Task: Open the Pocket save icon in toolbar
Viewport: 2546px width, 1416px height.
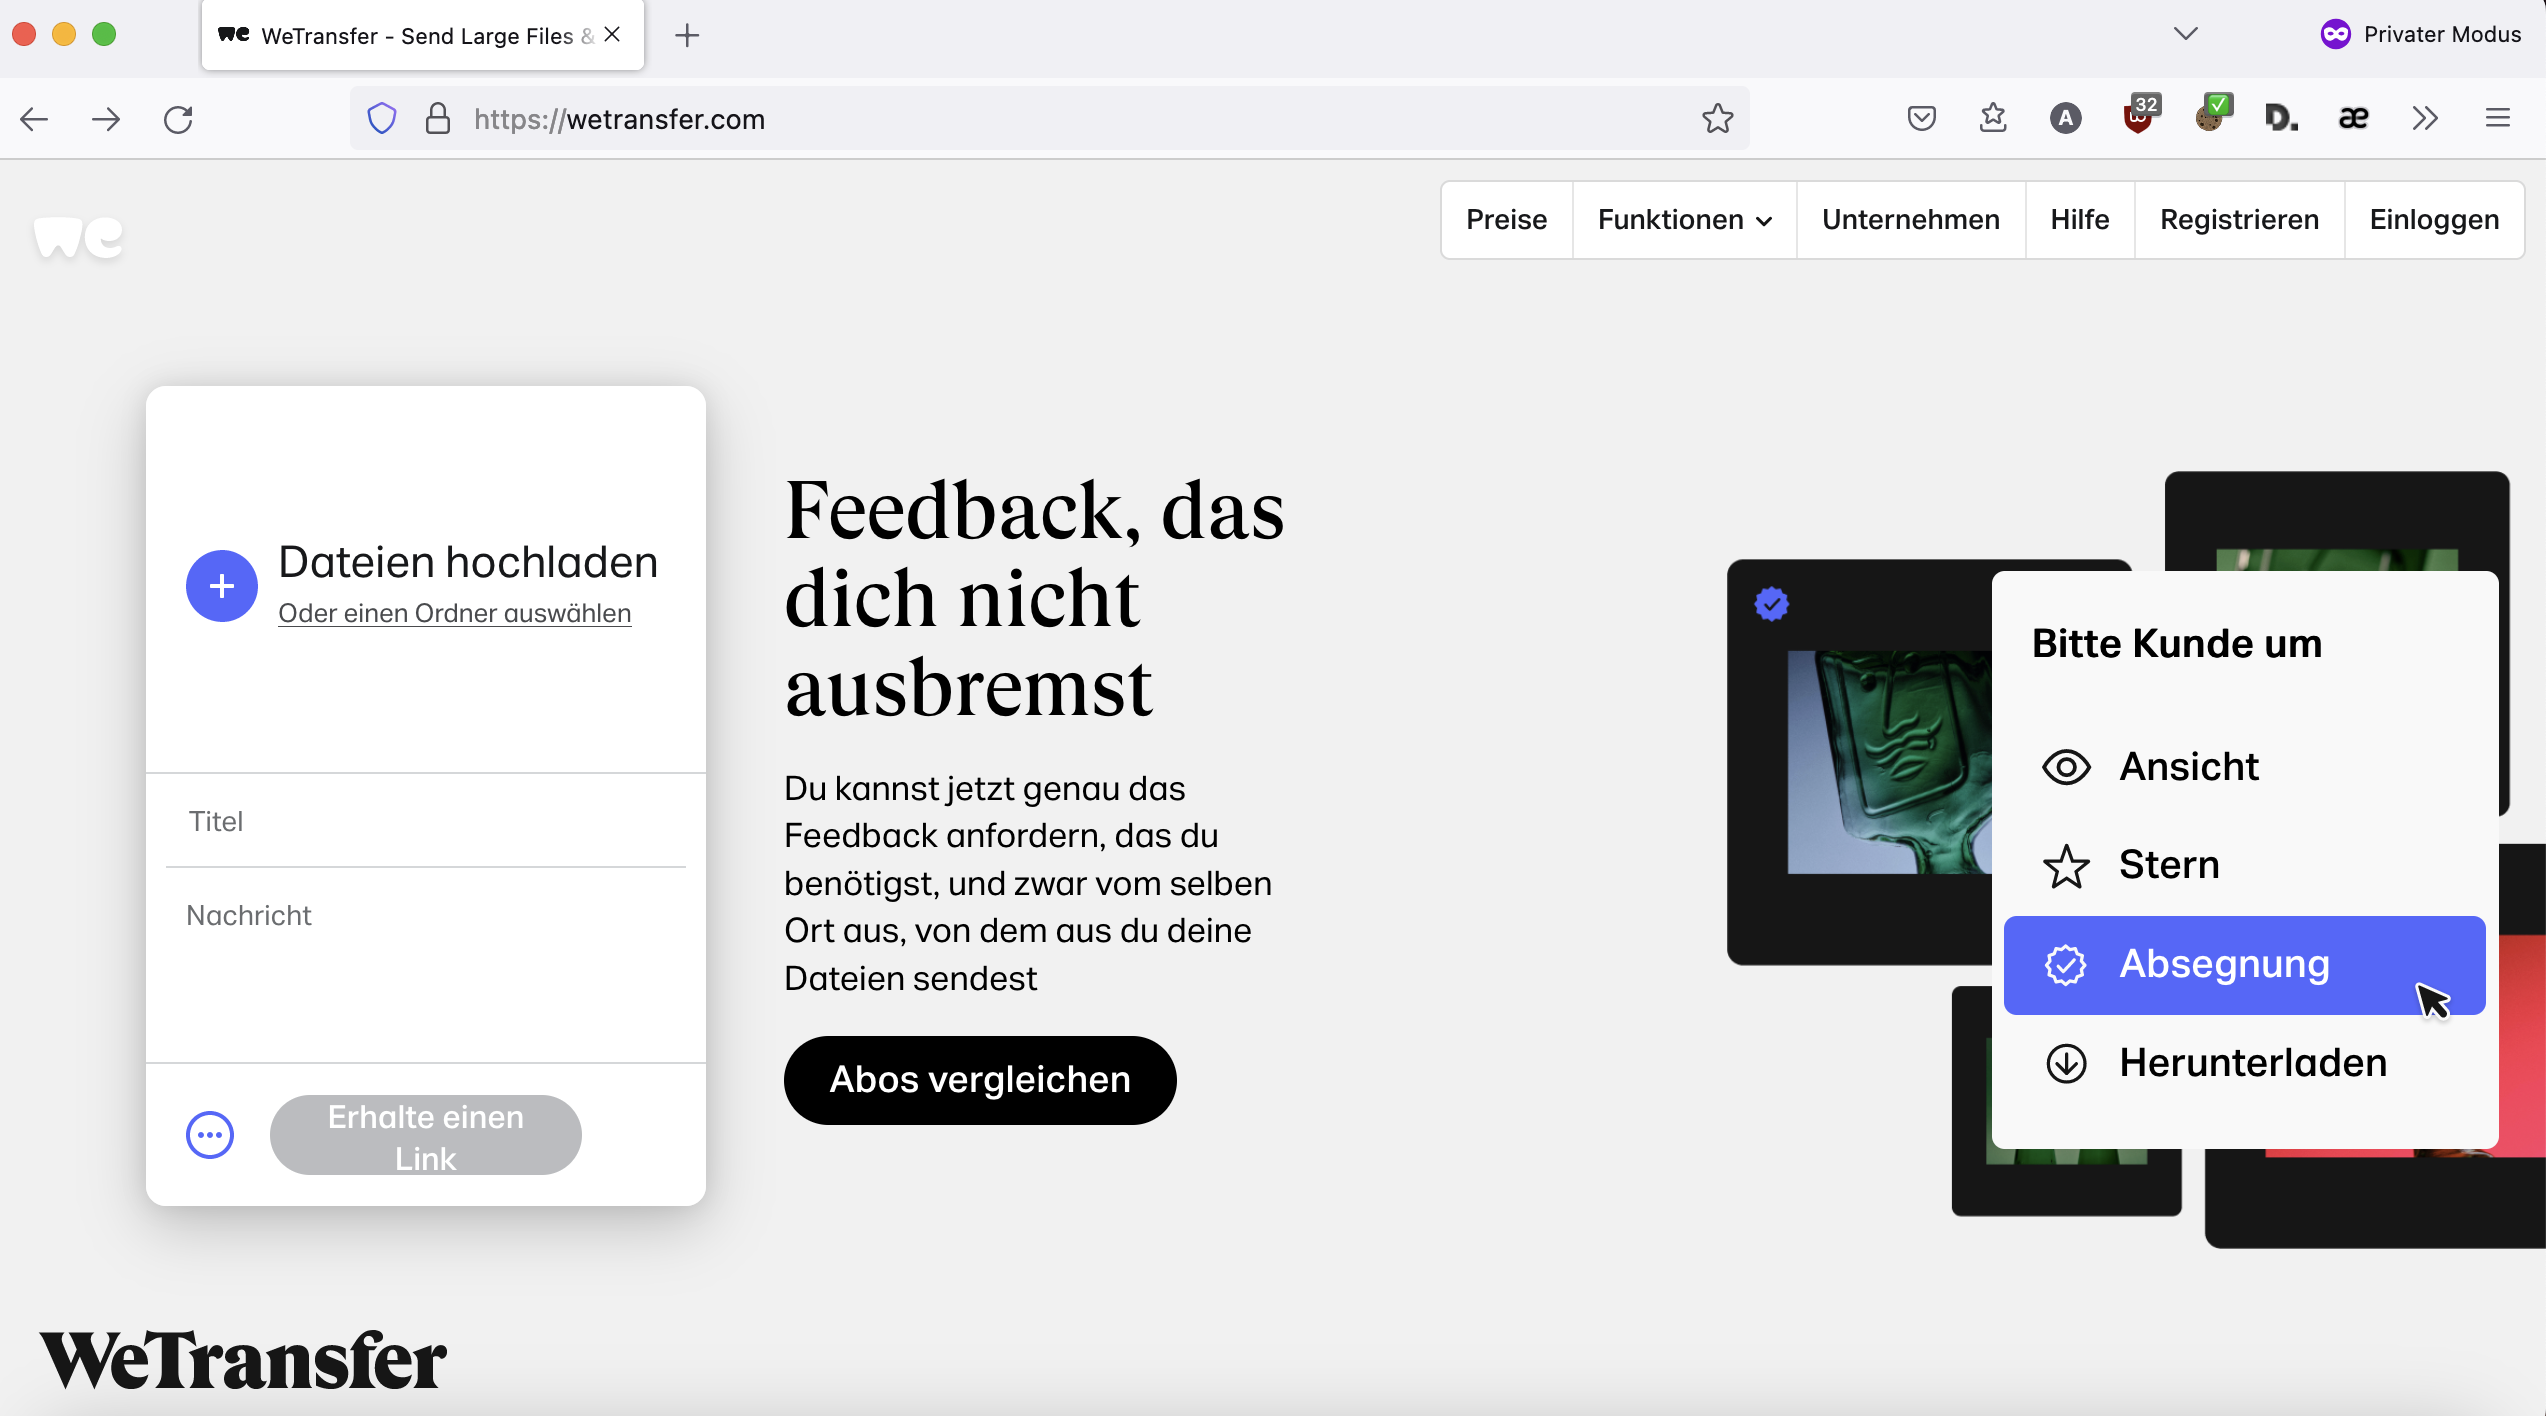Action: (x=1921, y=119)
